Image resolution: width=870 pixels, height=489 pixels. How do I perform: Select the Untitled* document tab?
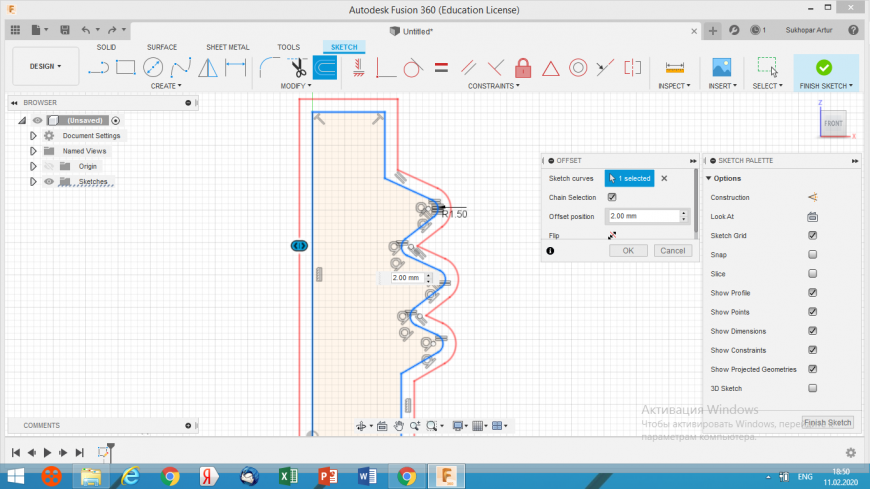click(x=411, y=32)
